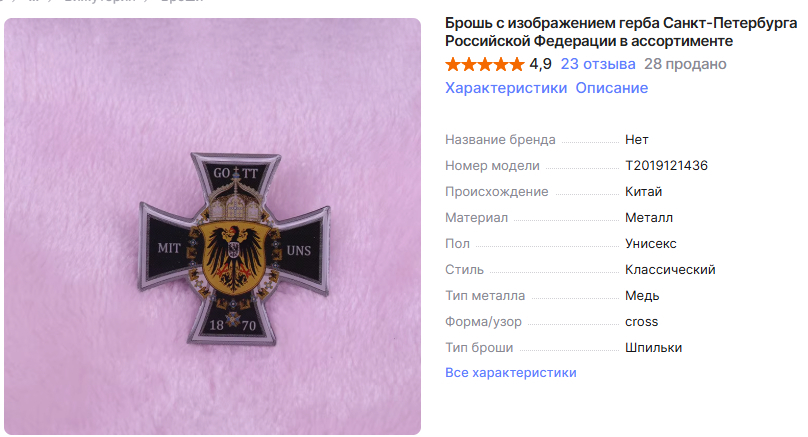Image resolution: width=808 pixels, height=437 pixels.
Task: Click the Металл material value
Action: [x=649, y=218]
